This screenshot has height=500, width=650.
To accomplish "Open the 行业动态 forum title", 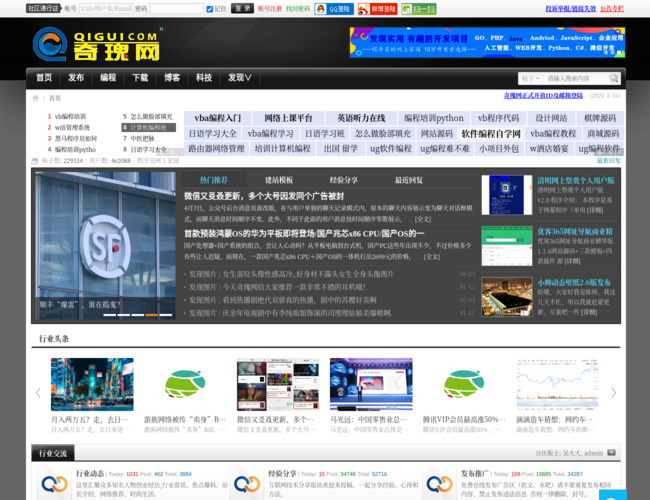I will pyautogui.click(x=90, y=473).
